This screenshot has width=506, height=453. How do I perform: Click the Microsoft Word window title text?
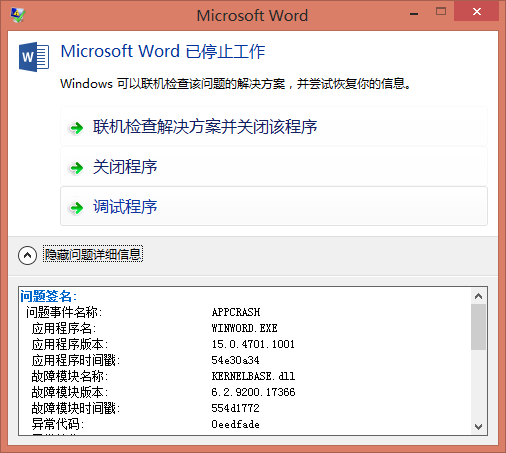pyautogui.click(x=252, y=16)
